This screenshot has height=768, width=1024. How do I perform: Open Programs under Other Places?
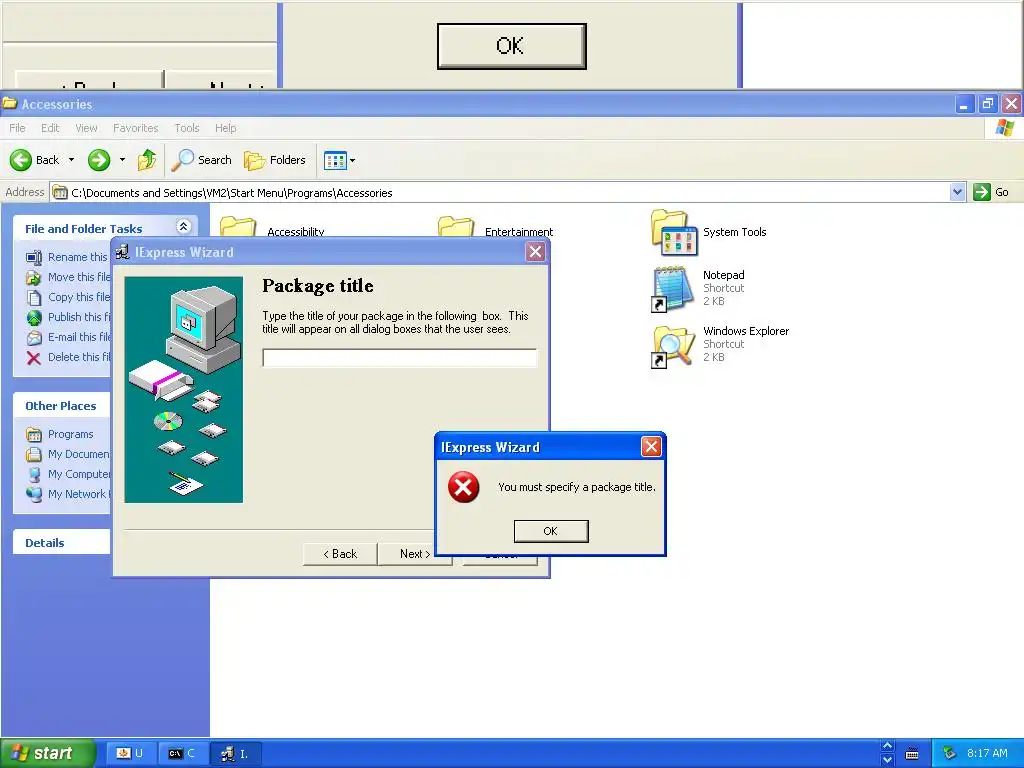click(71, 434)
